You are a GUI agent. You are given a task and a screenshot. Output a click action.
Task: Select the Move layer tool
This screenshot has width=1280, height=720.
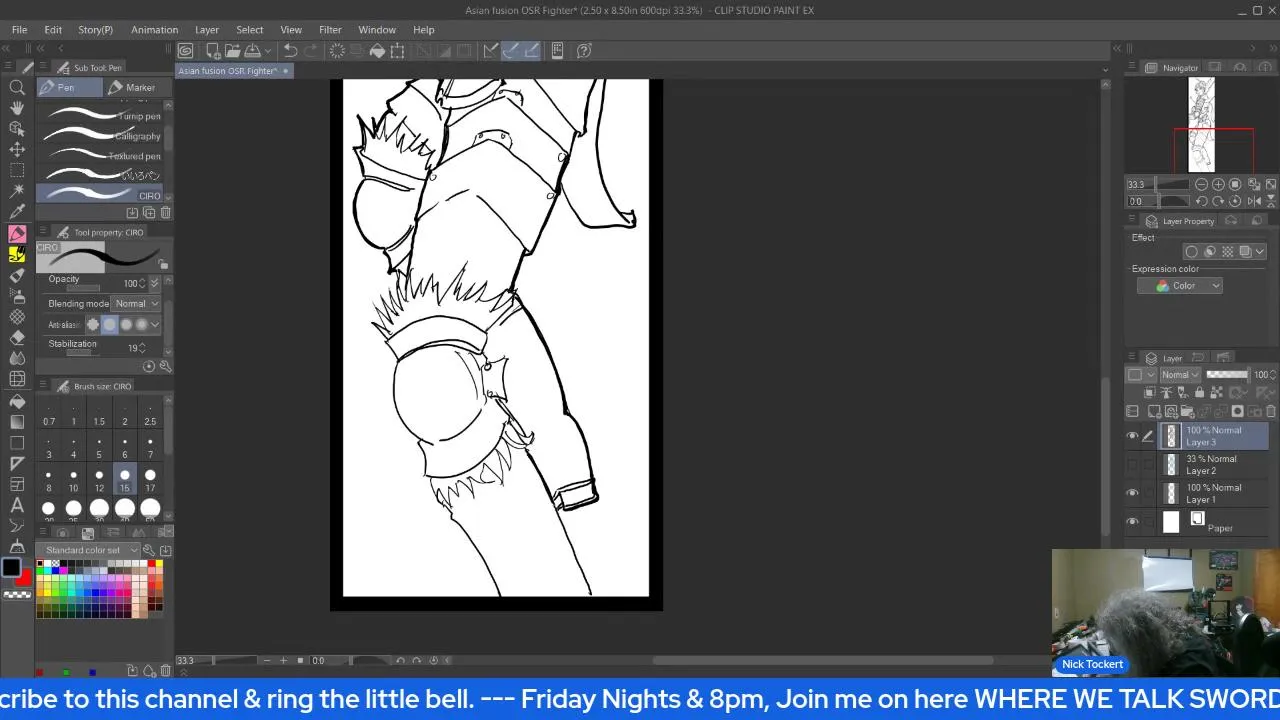click(17, 149)
